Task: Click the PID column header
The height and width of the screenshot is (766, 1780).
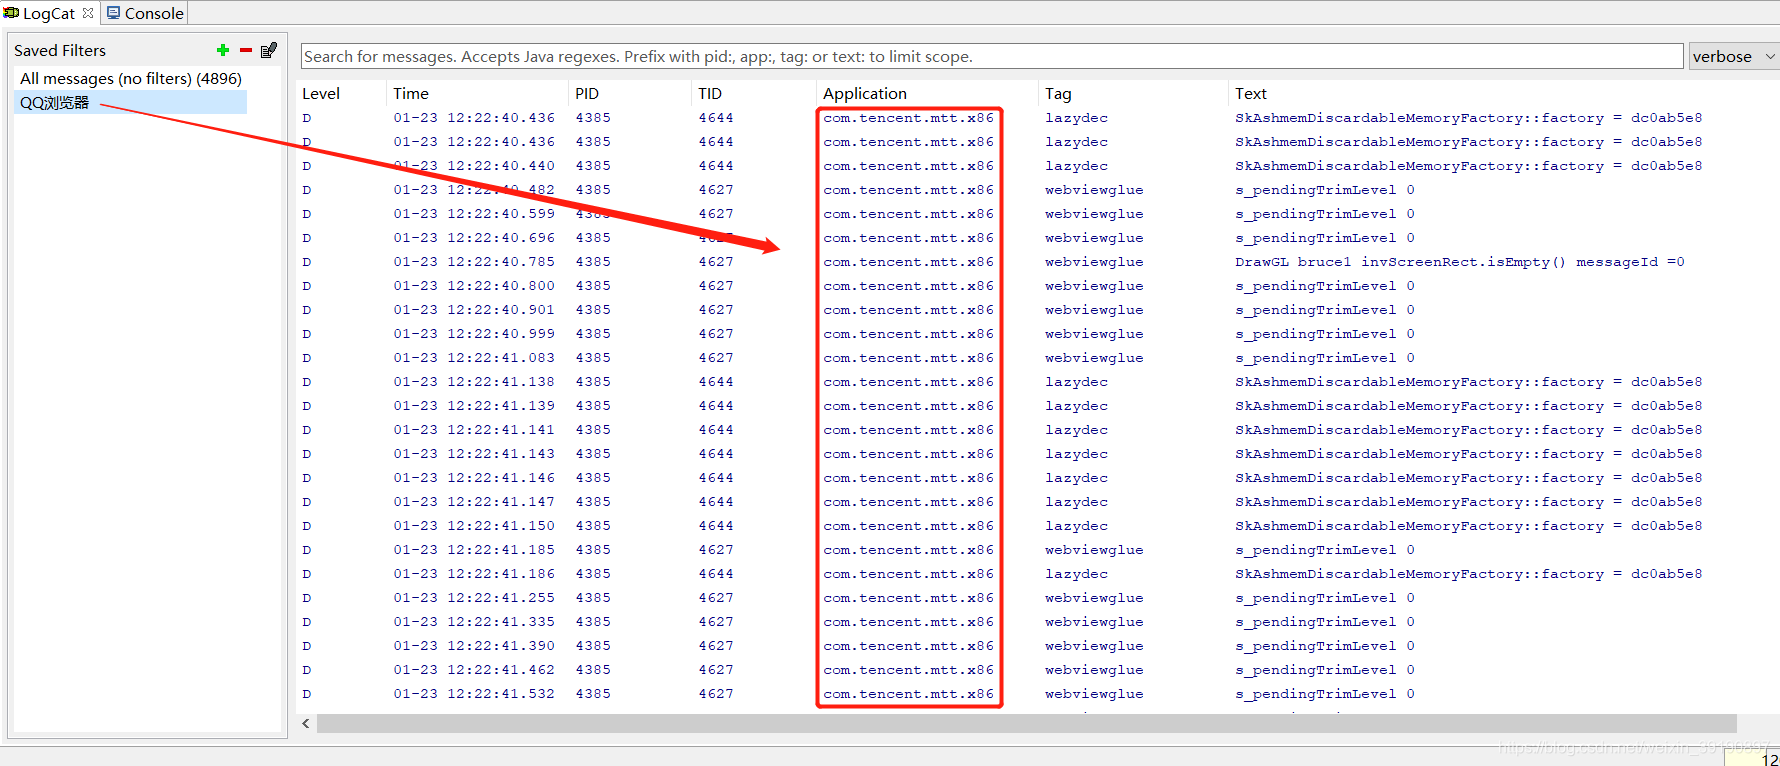Action: pyautogui.click(x=587, y=93)
